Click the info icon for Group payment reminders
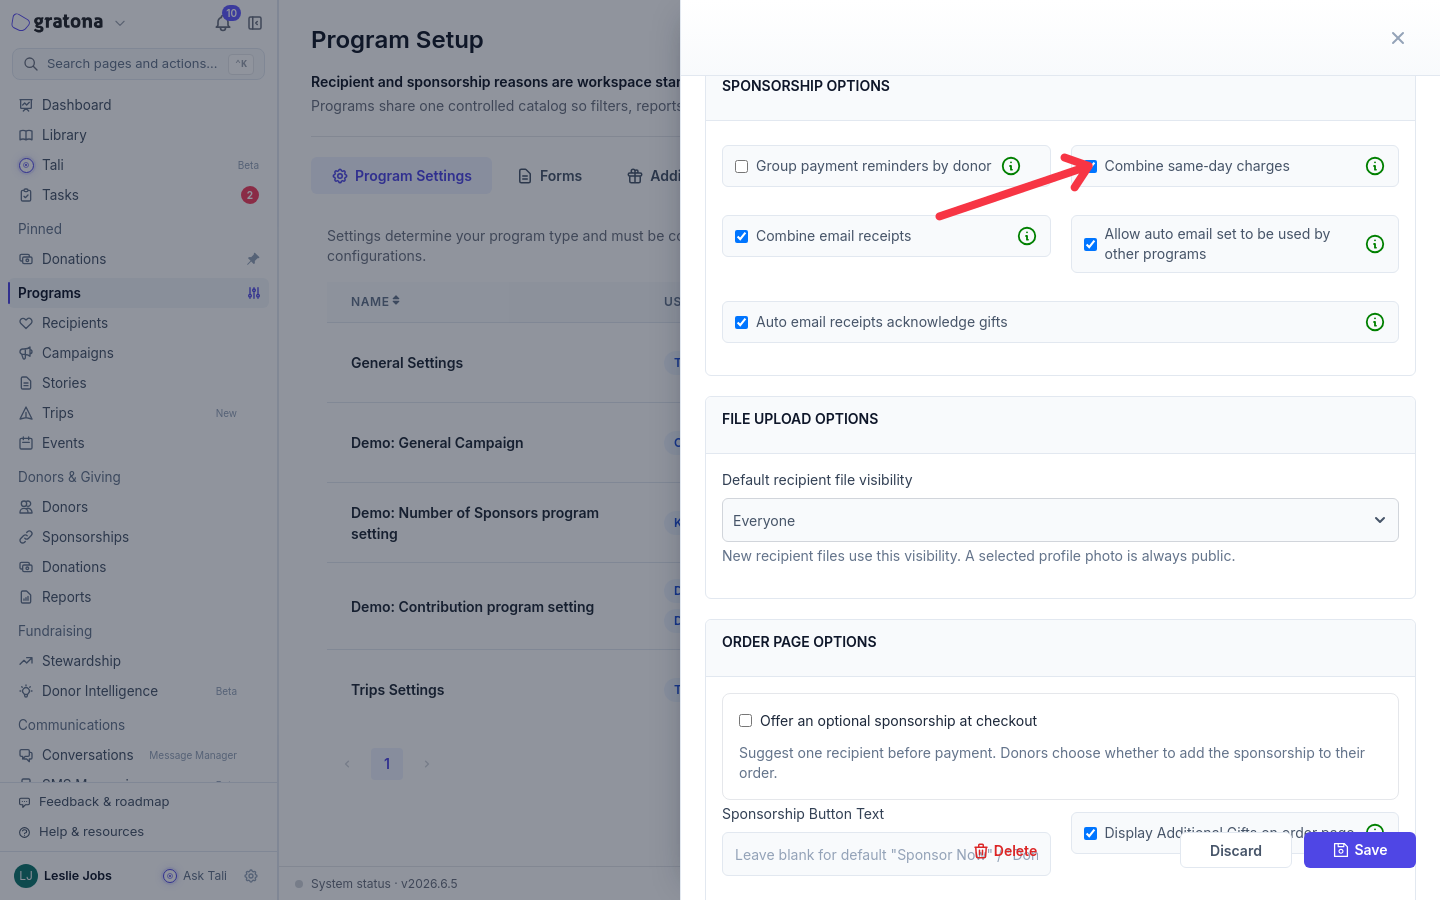This screenshot has width=1440, height=900. pyautogui.click(x=1011, y=166)
